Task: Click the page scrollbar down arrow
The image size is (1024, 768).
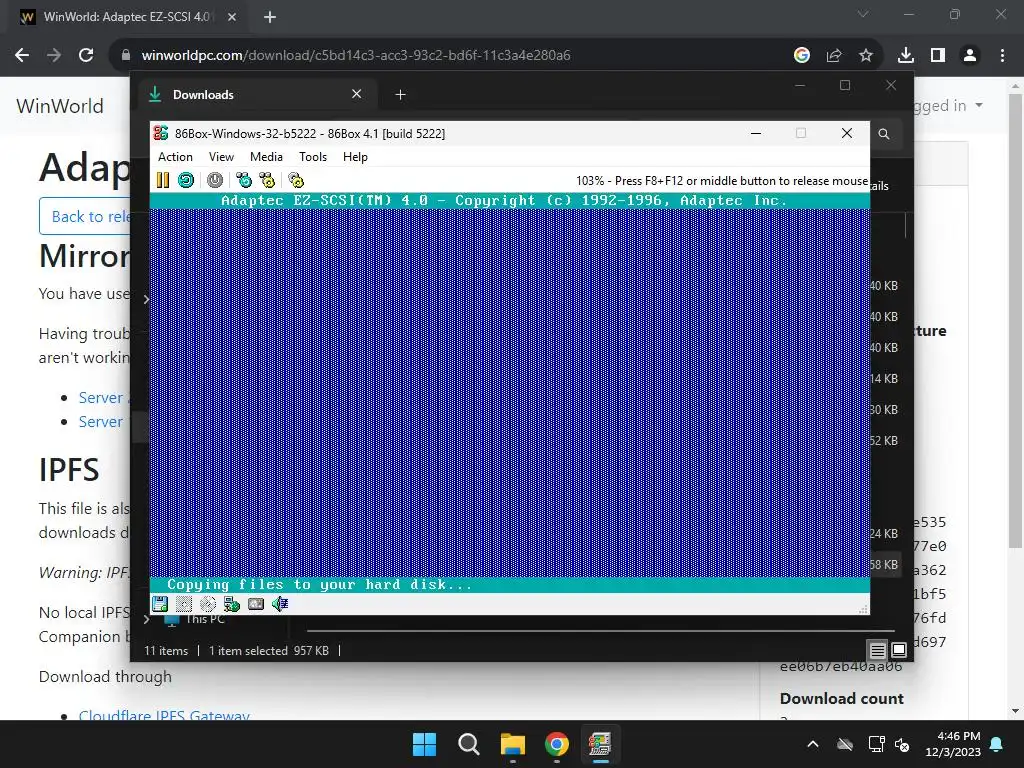Action: 1015,711
